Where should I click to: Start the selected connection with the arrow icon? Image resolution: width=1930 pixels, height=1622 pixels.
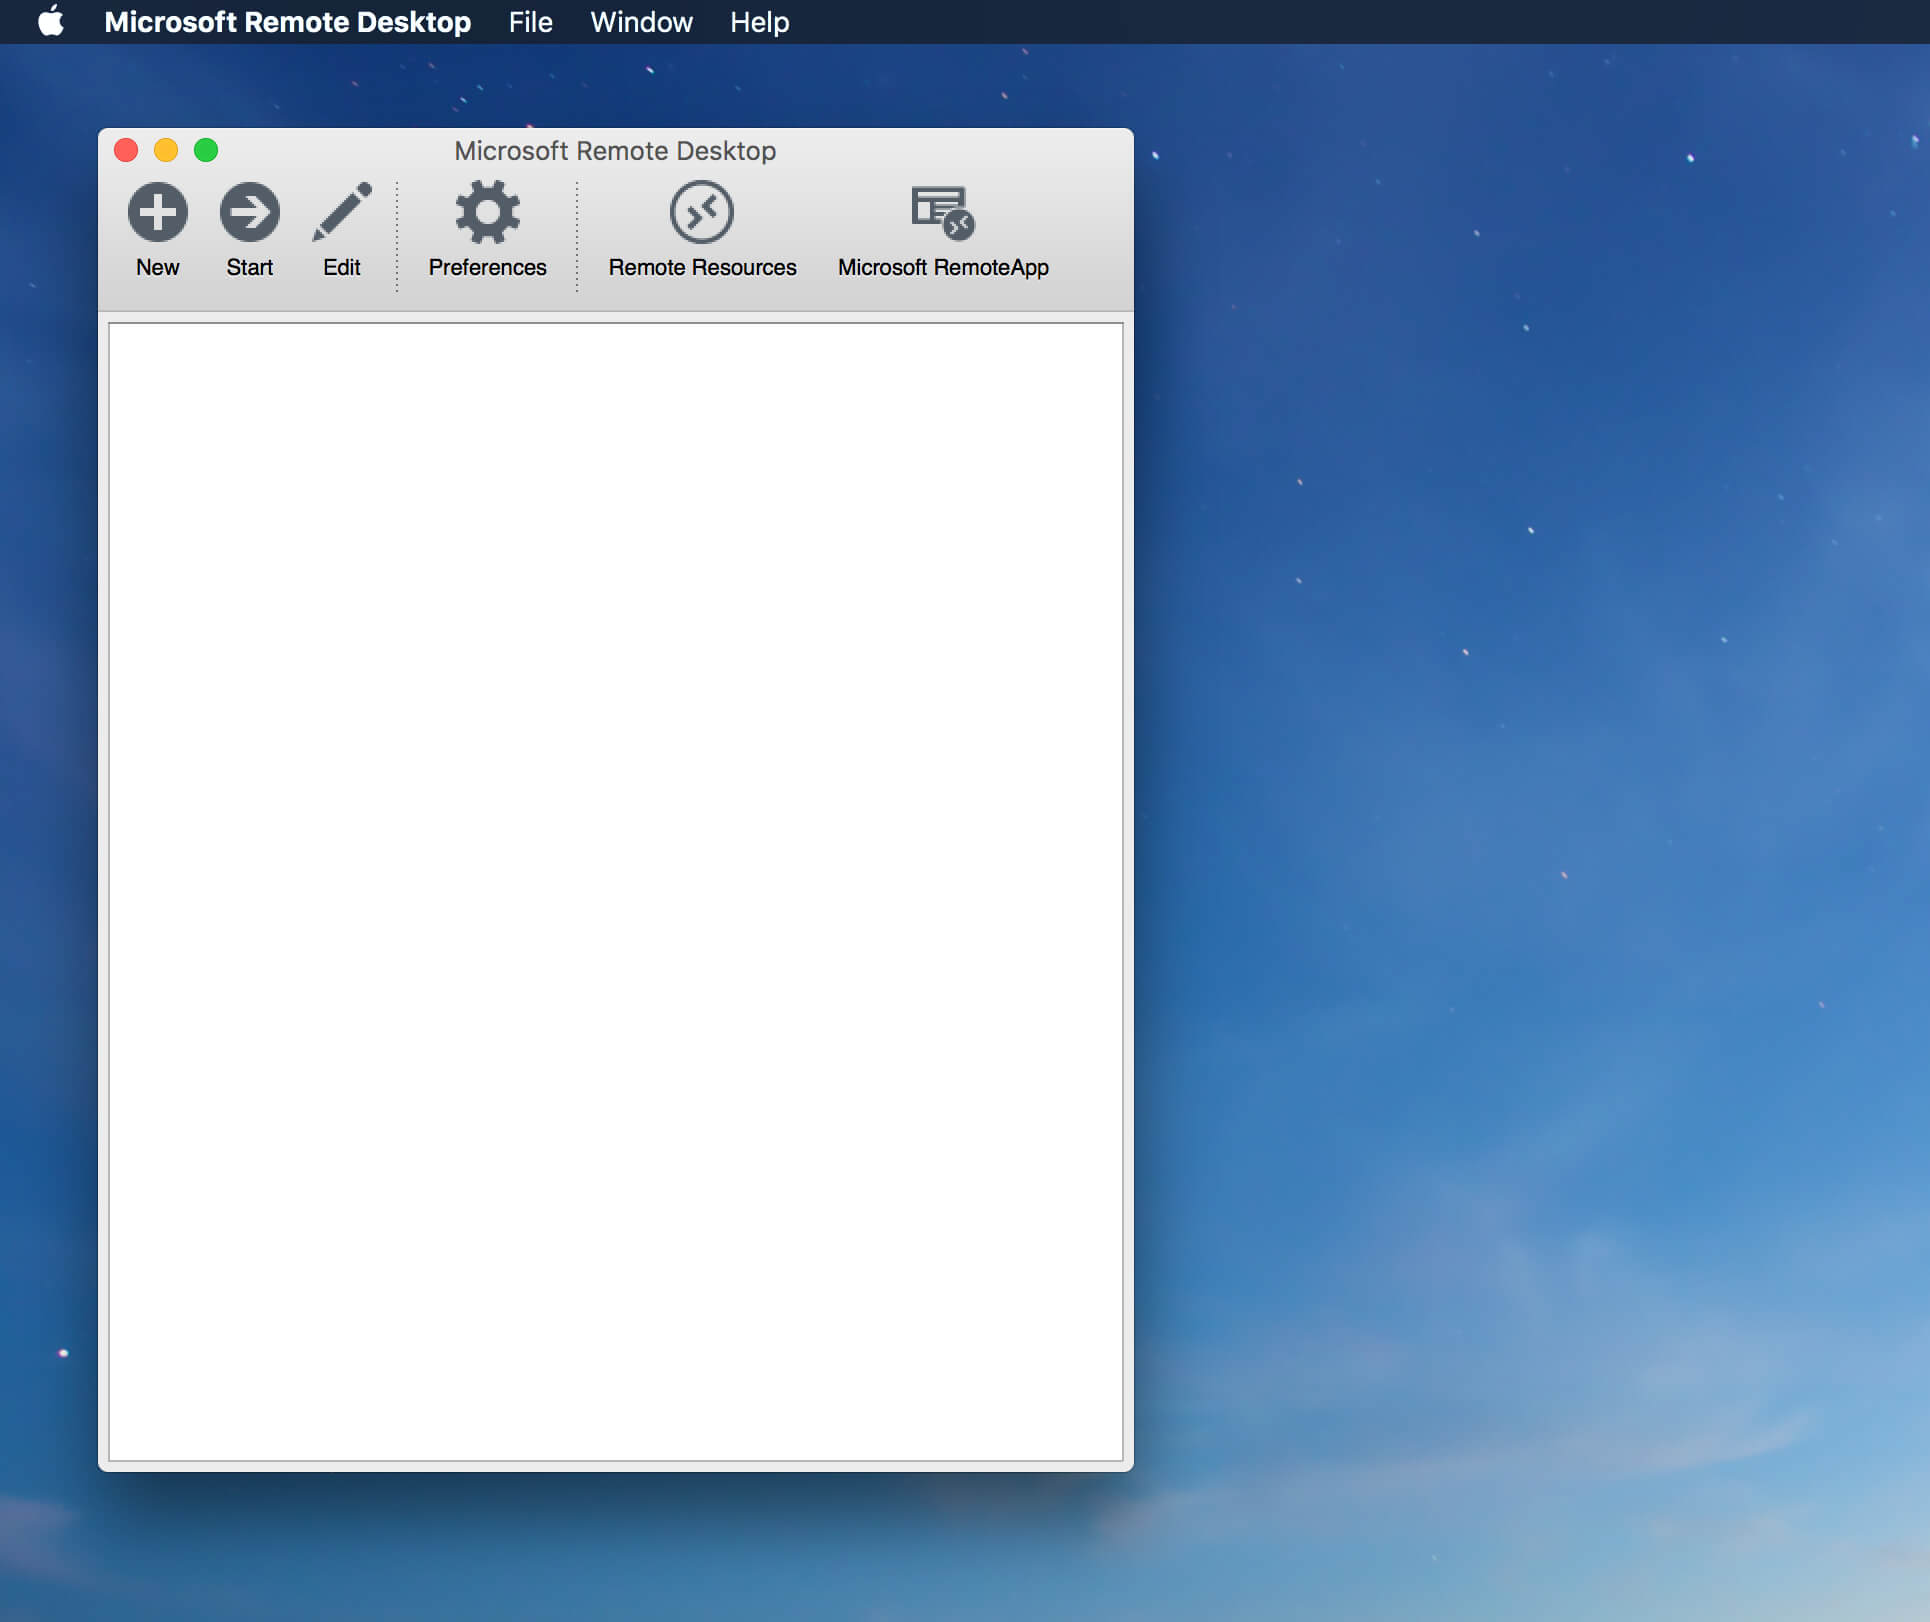coord(249,212)
